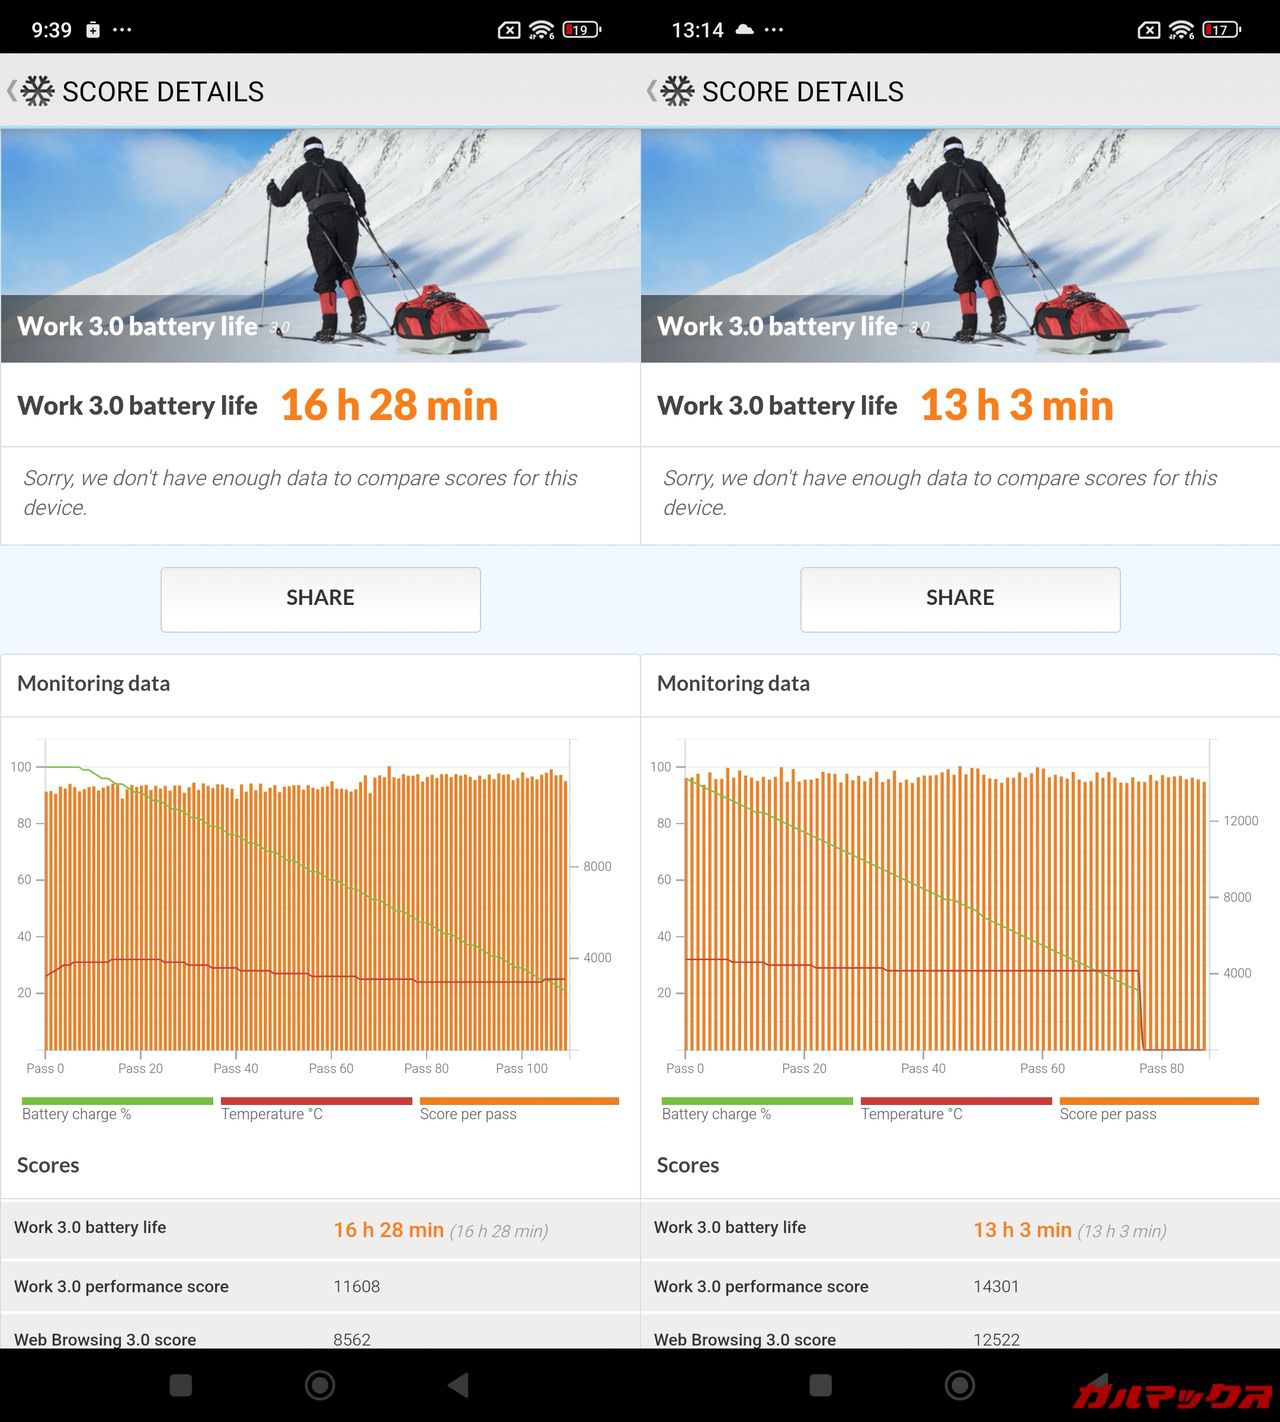Share the 16 h 28 min result
The height and width of the screenshot is (1422, 1280).
pos(320,598)
